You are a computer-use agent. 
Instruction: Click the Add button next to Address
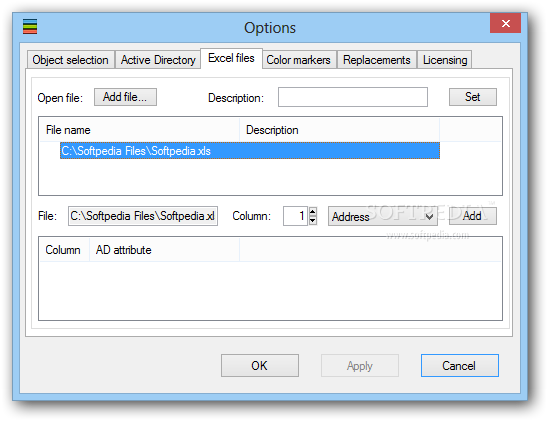point(473,216)
